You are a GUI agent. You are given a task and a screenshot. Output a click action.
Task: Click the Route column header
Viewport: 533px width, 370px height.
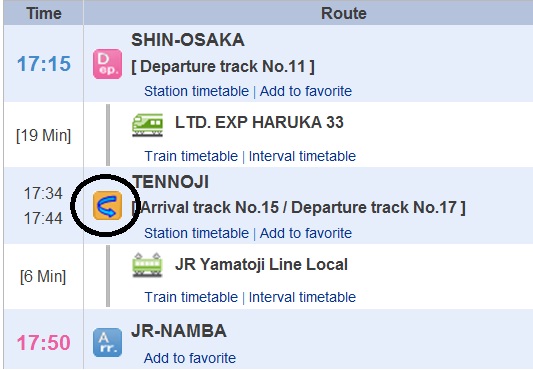pyautogui.click(x=344, y=14)
